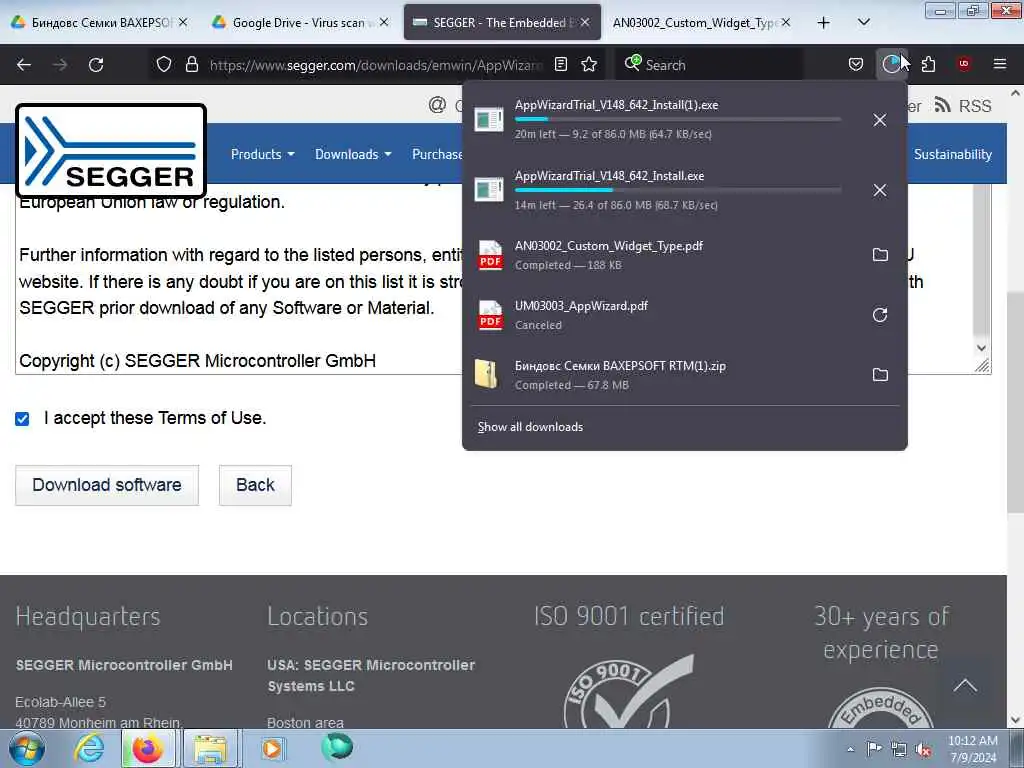Retry the canceled UM03003_AppWizard.pdf download

880,315
